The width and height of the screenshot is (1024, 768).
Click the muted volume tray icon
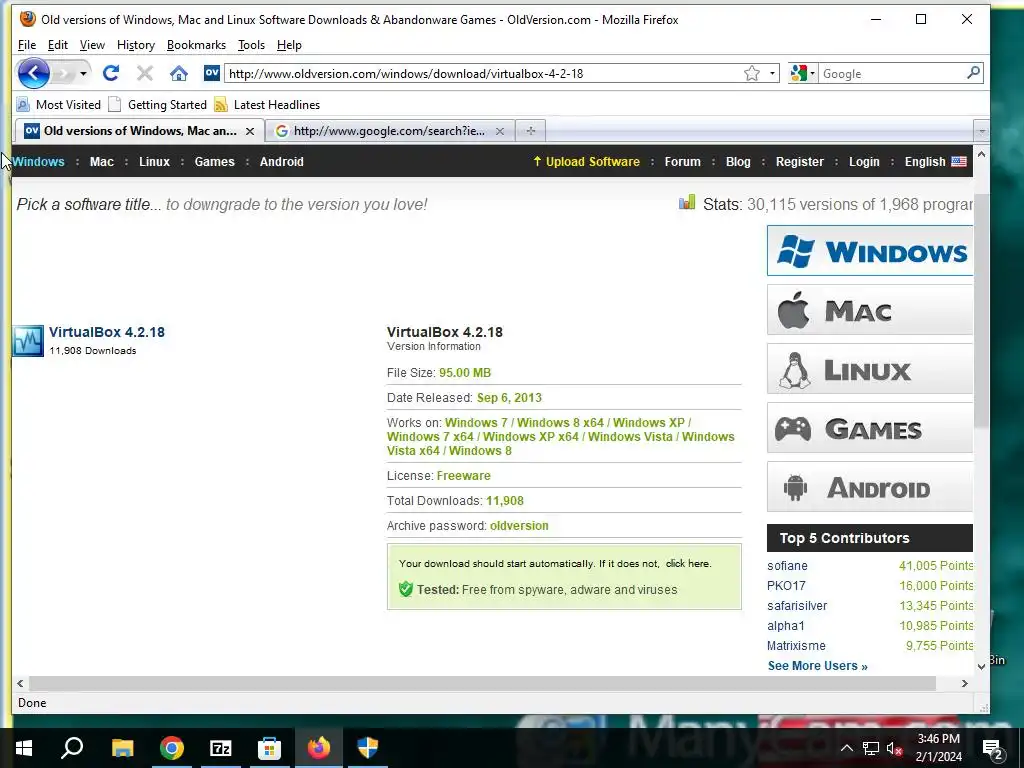click(x=894, y=748)
